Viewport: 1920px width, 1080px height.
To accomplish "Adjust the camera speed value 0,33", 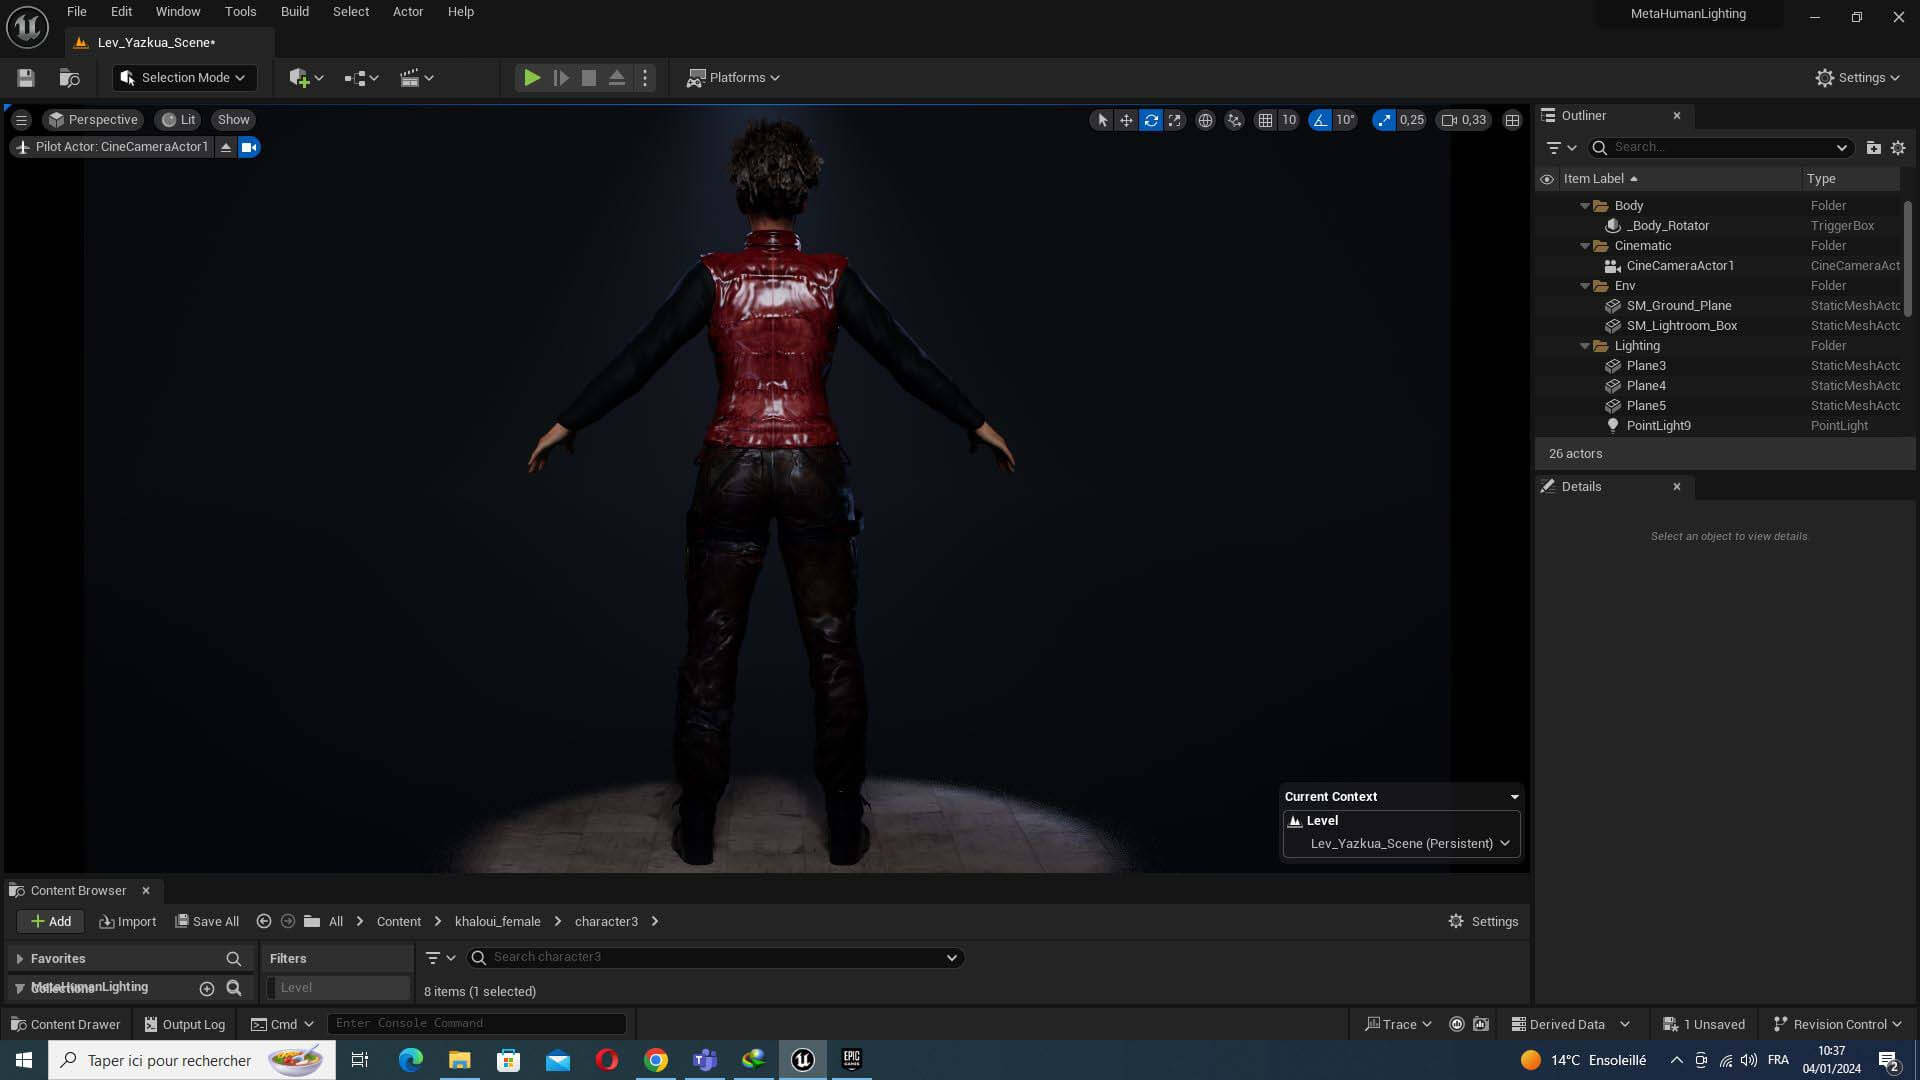I will [x=1464, y=120].
